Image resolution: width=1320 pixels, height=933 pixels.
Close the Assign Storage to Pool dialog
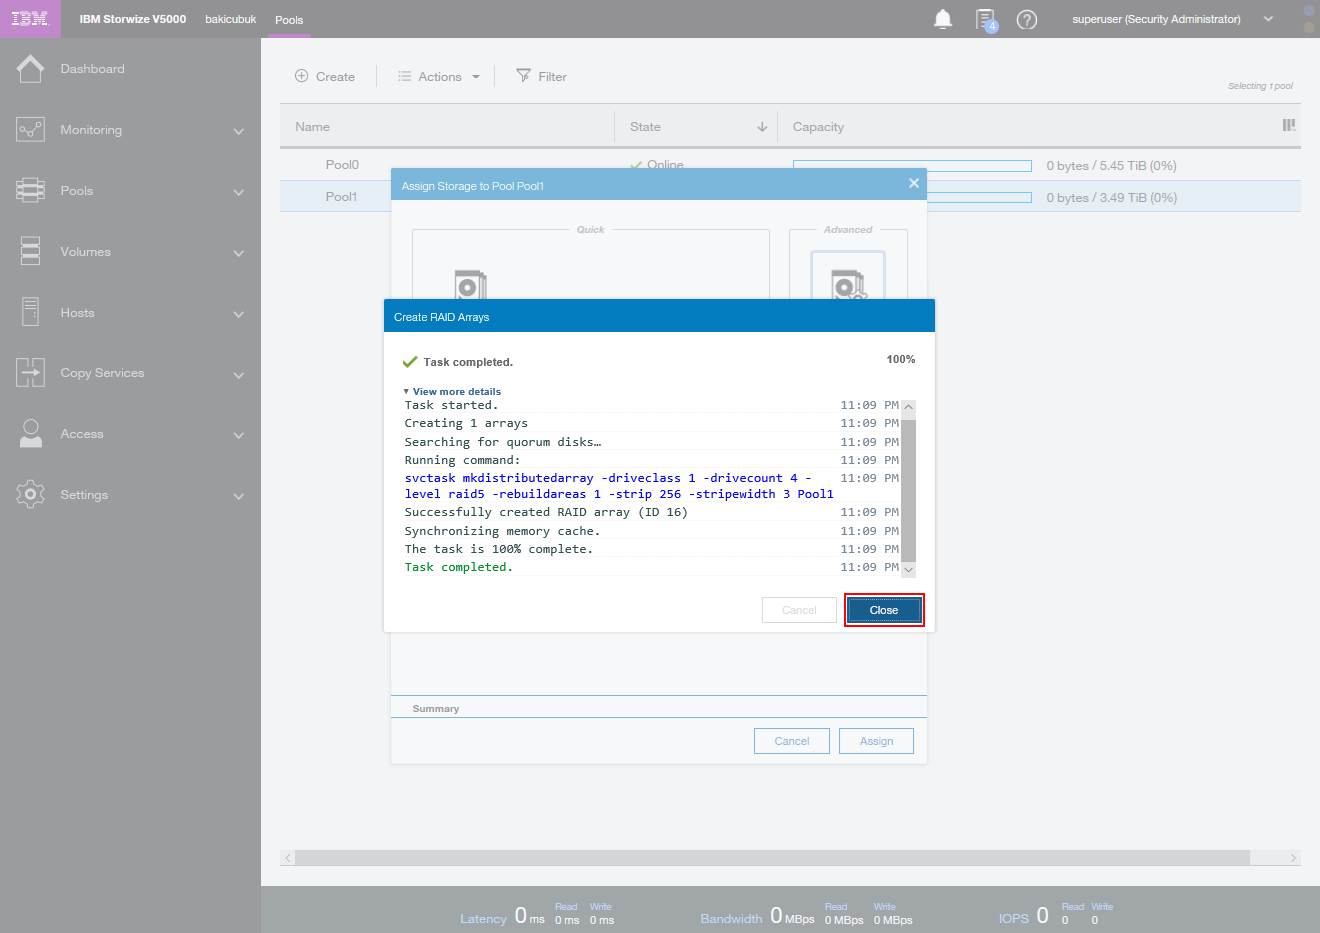click(913, 183)
